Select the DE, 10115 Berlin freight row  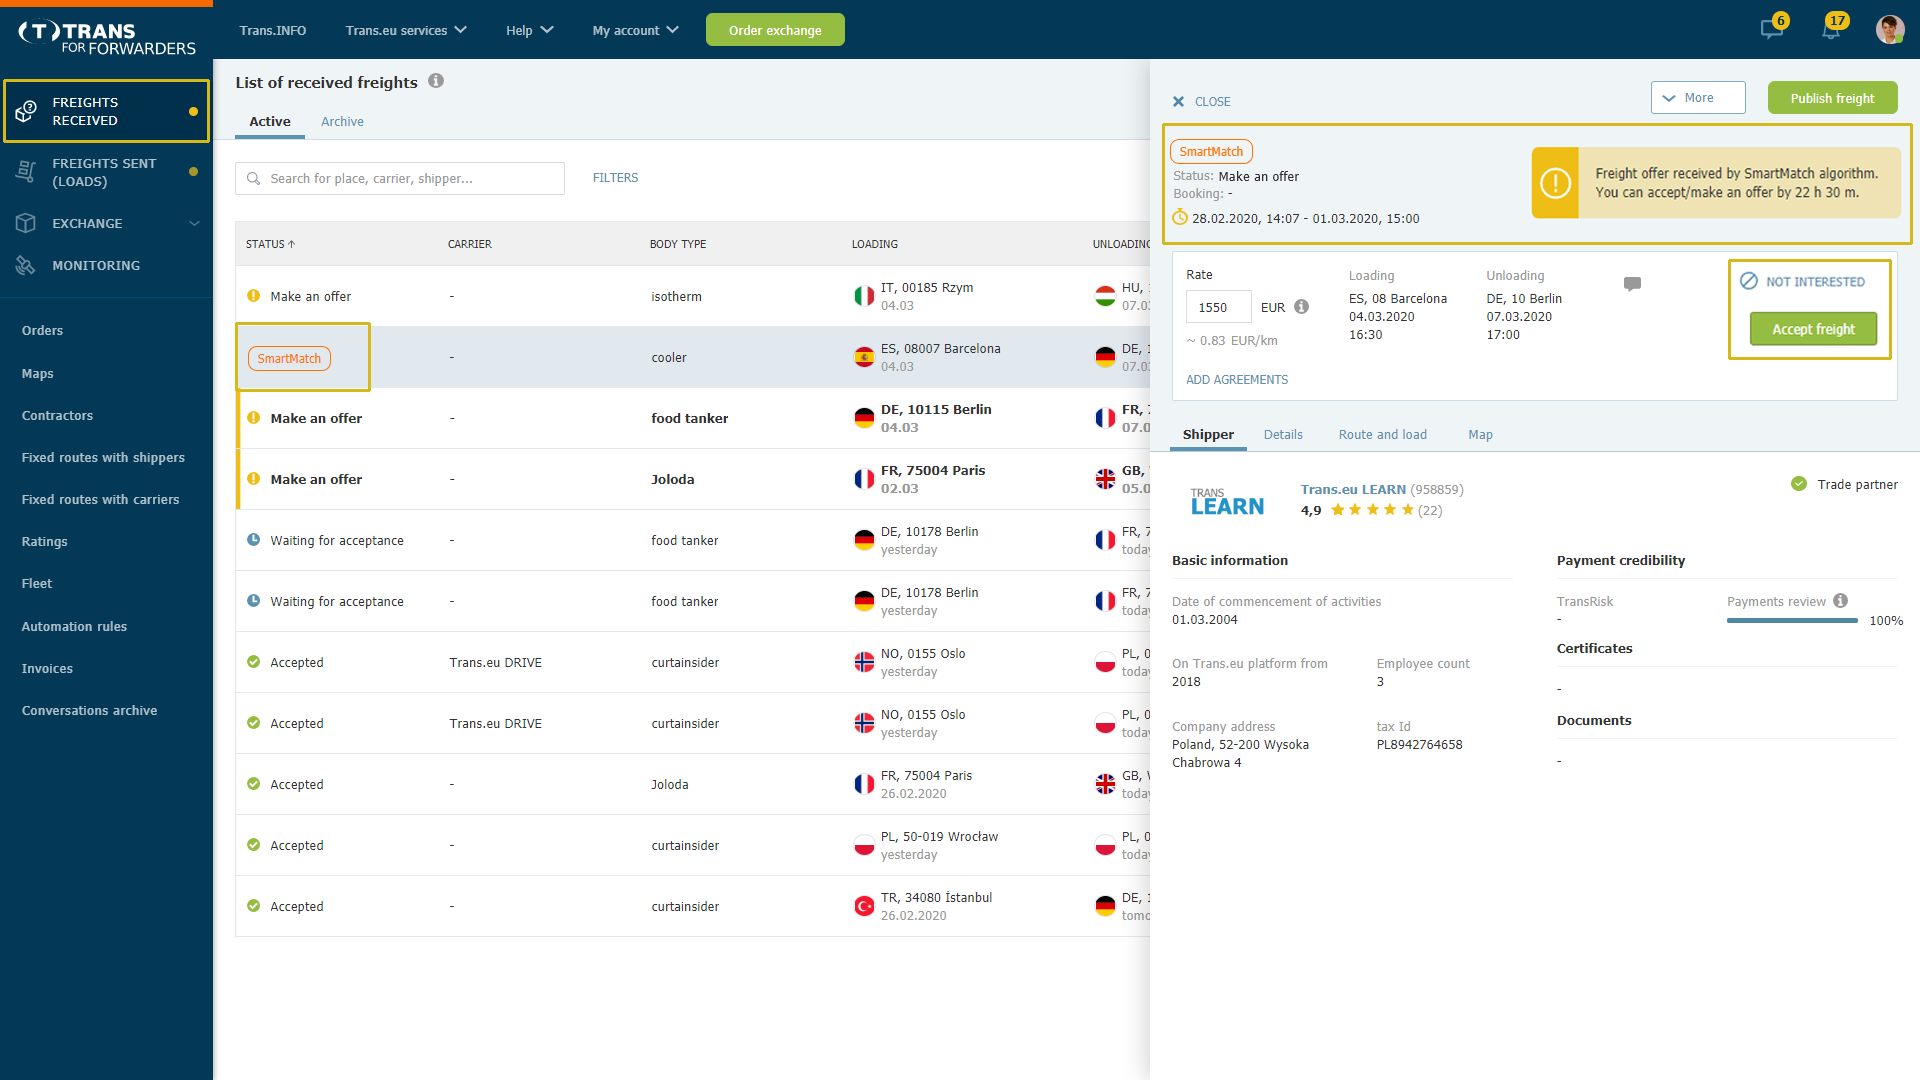692,418
